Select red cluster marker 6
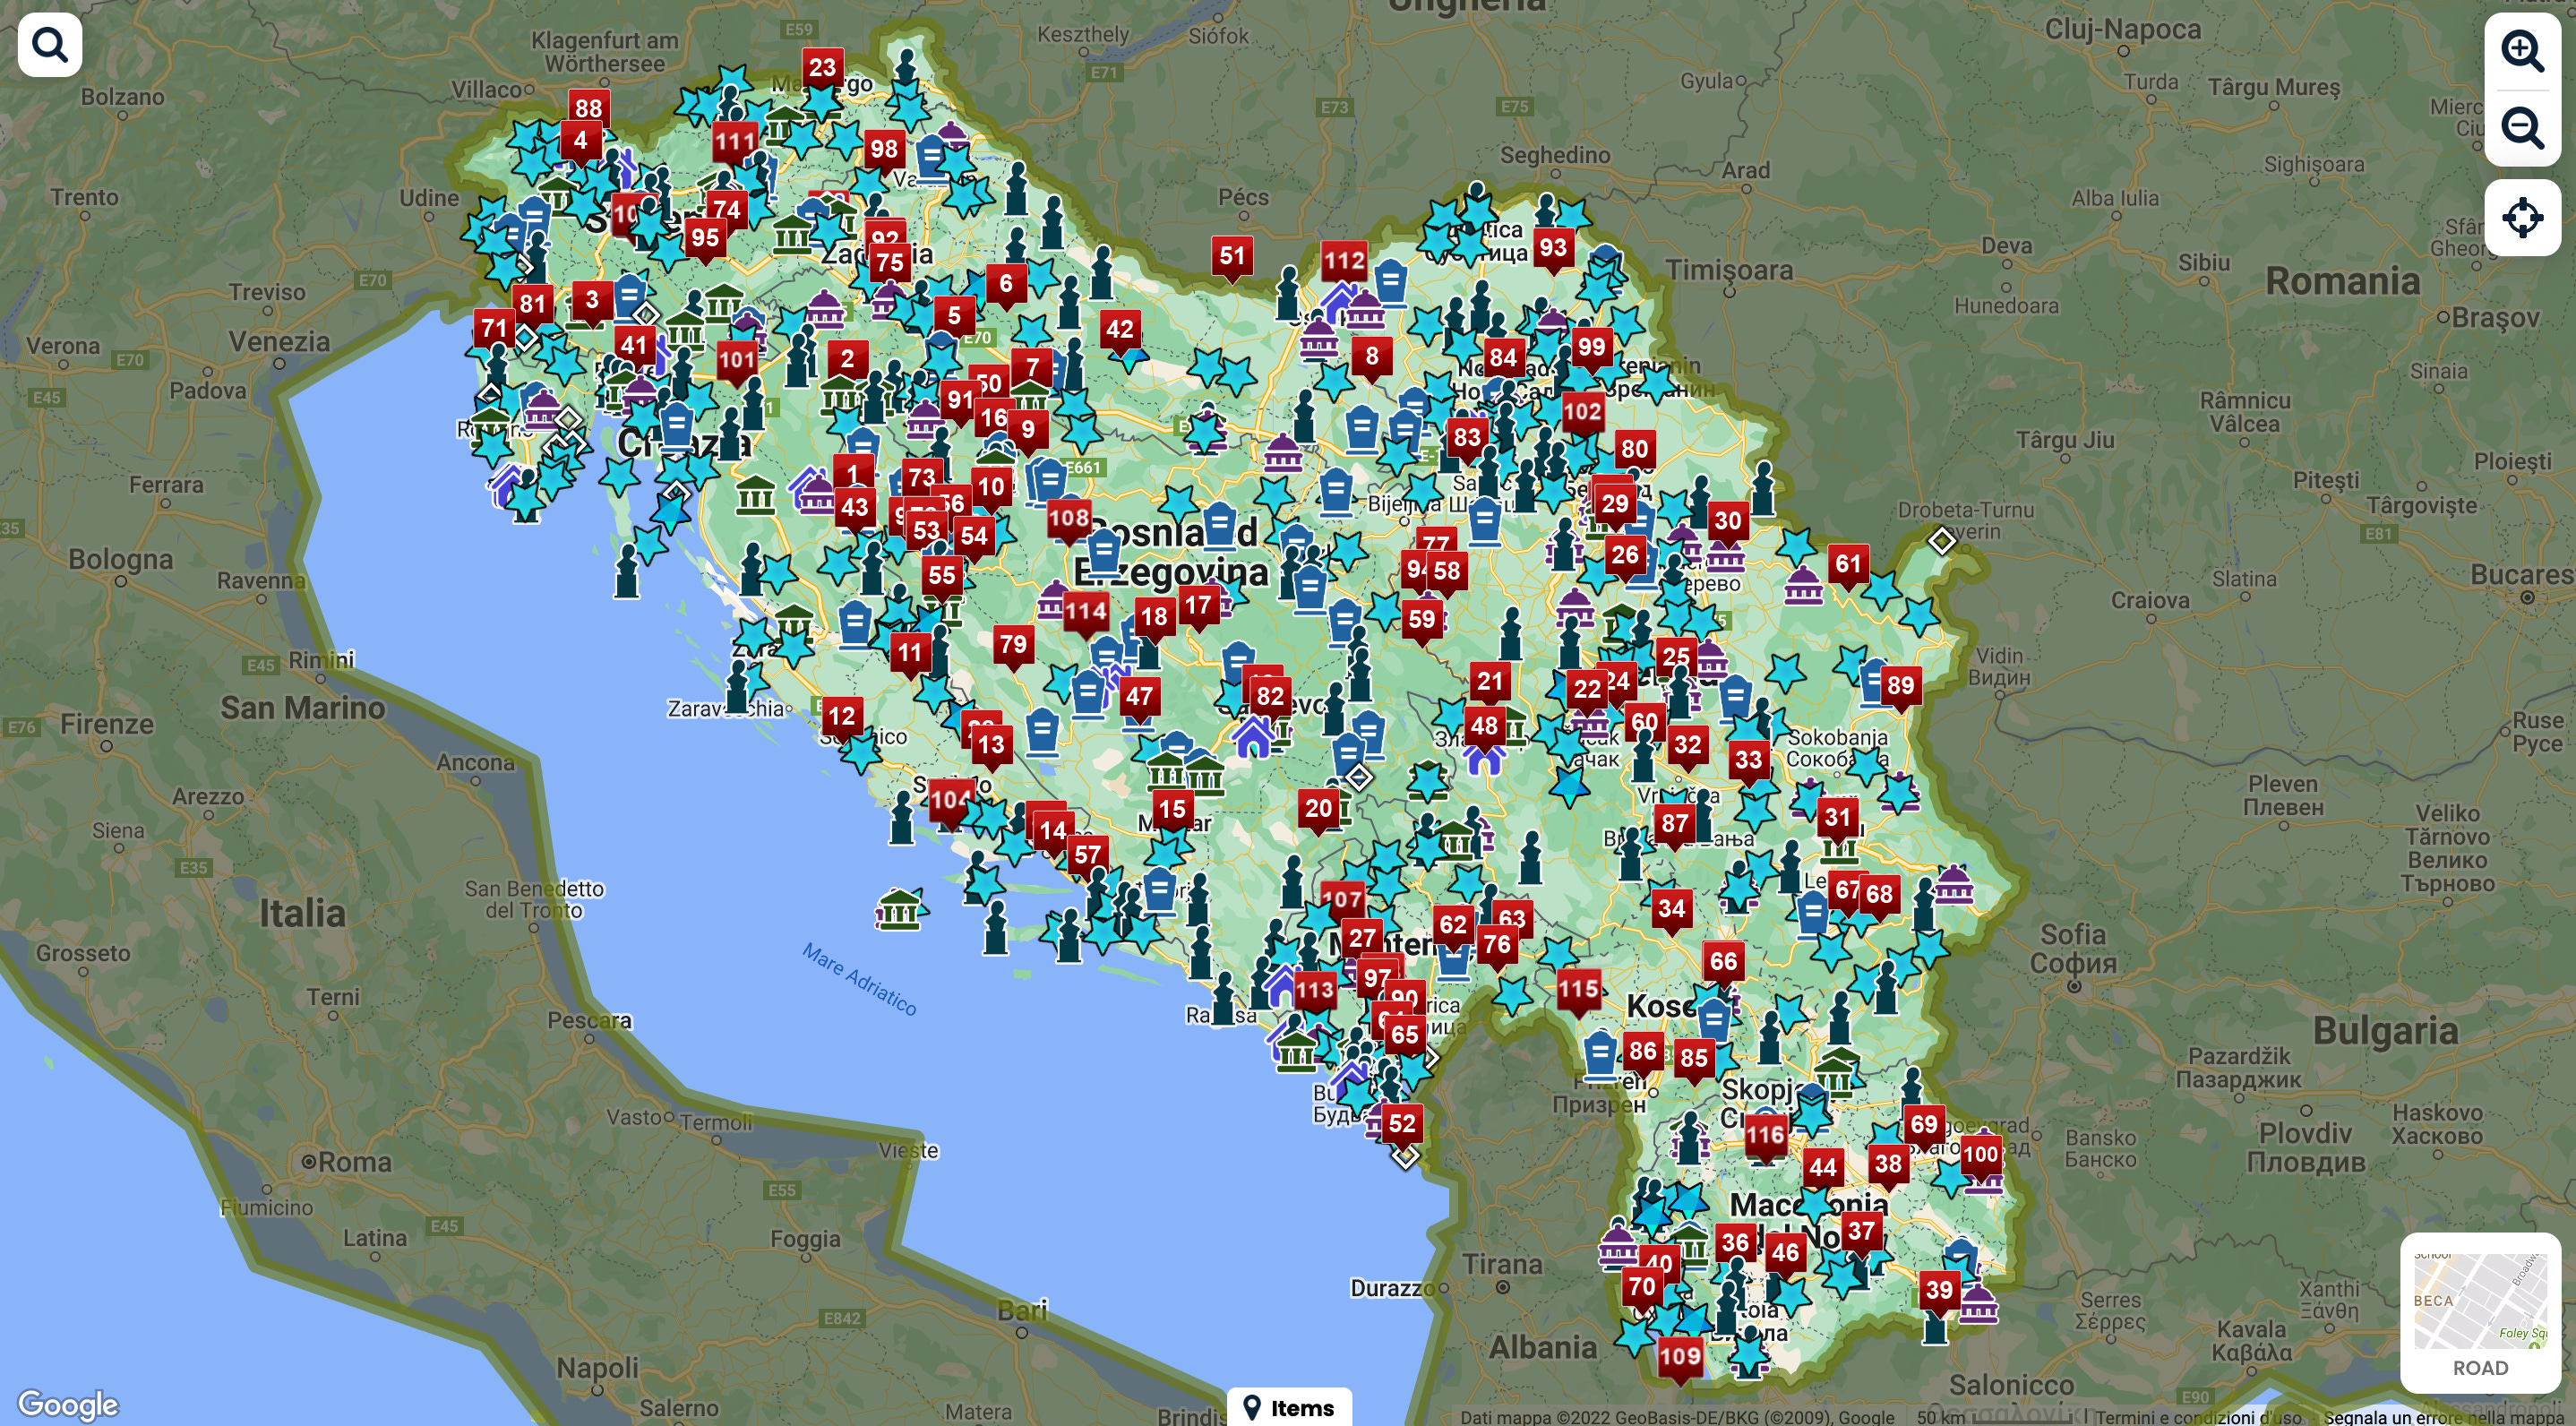Viewport: 2576px width, 1426px height. (1006, 286)
